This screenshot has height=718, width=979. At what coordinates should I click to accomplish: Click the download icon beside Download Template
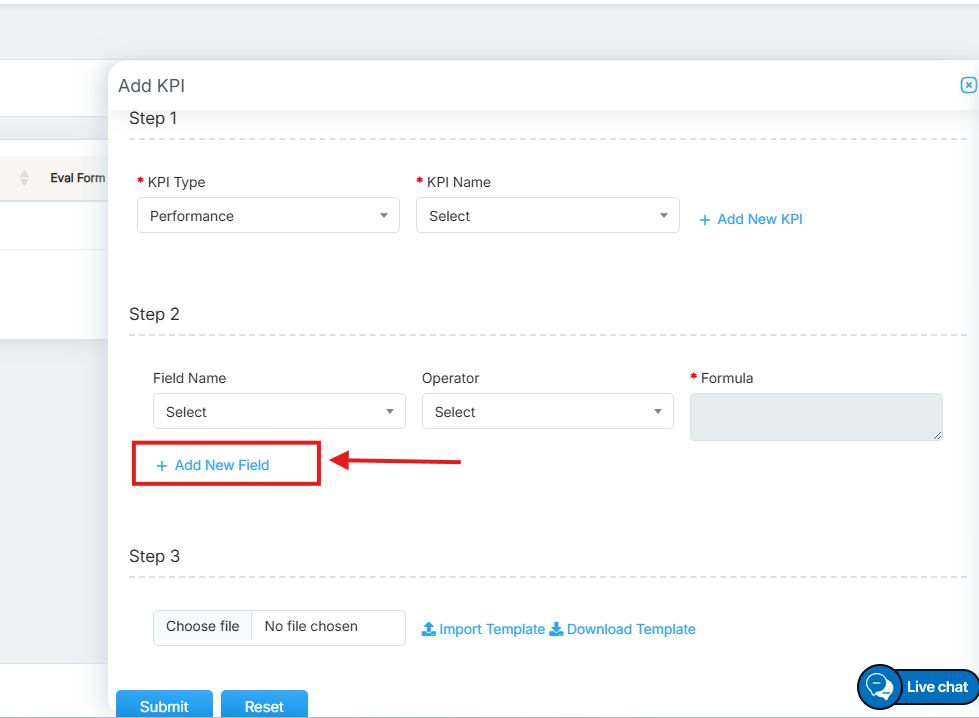(557, 629)
